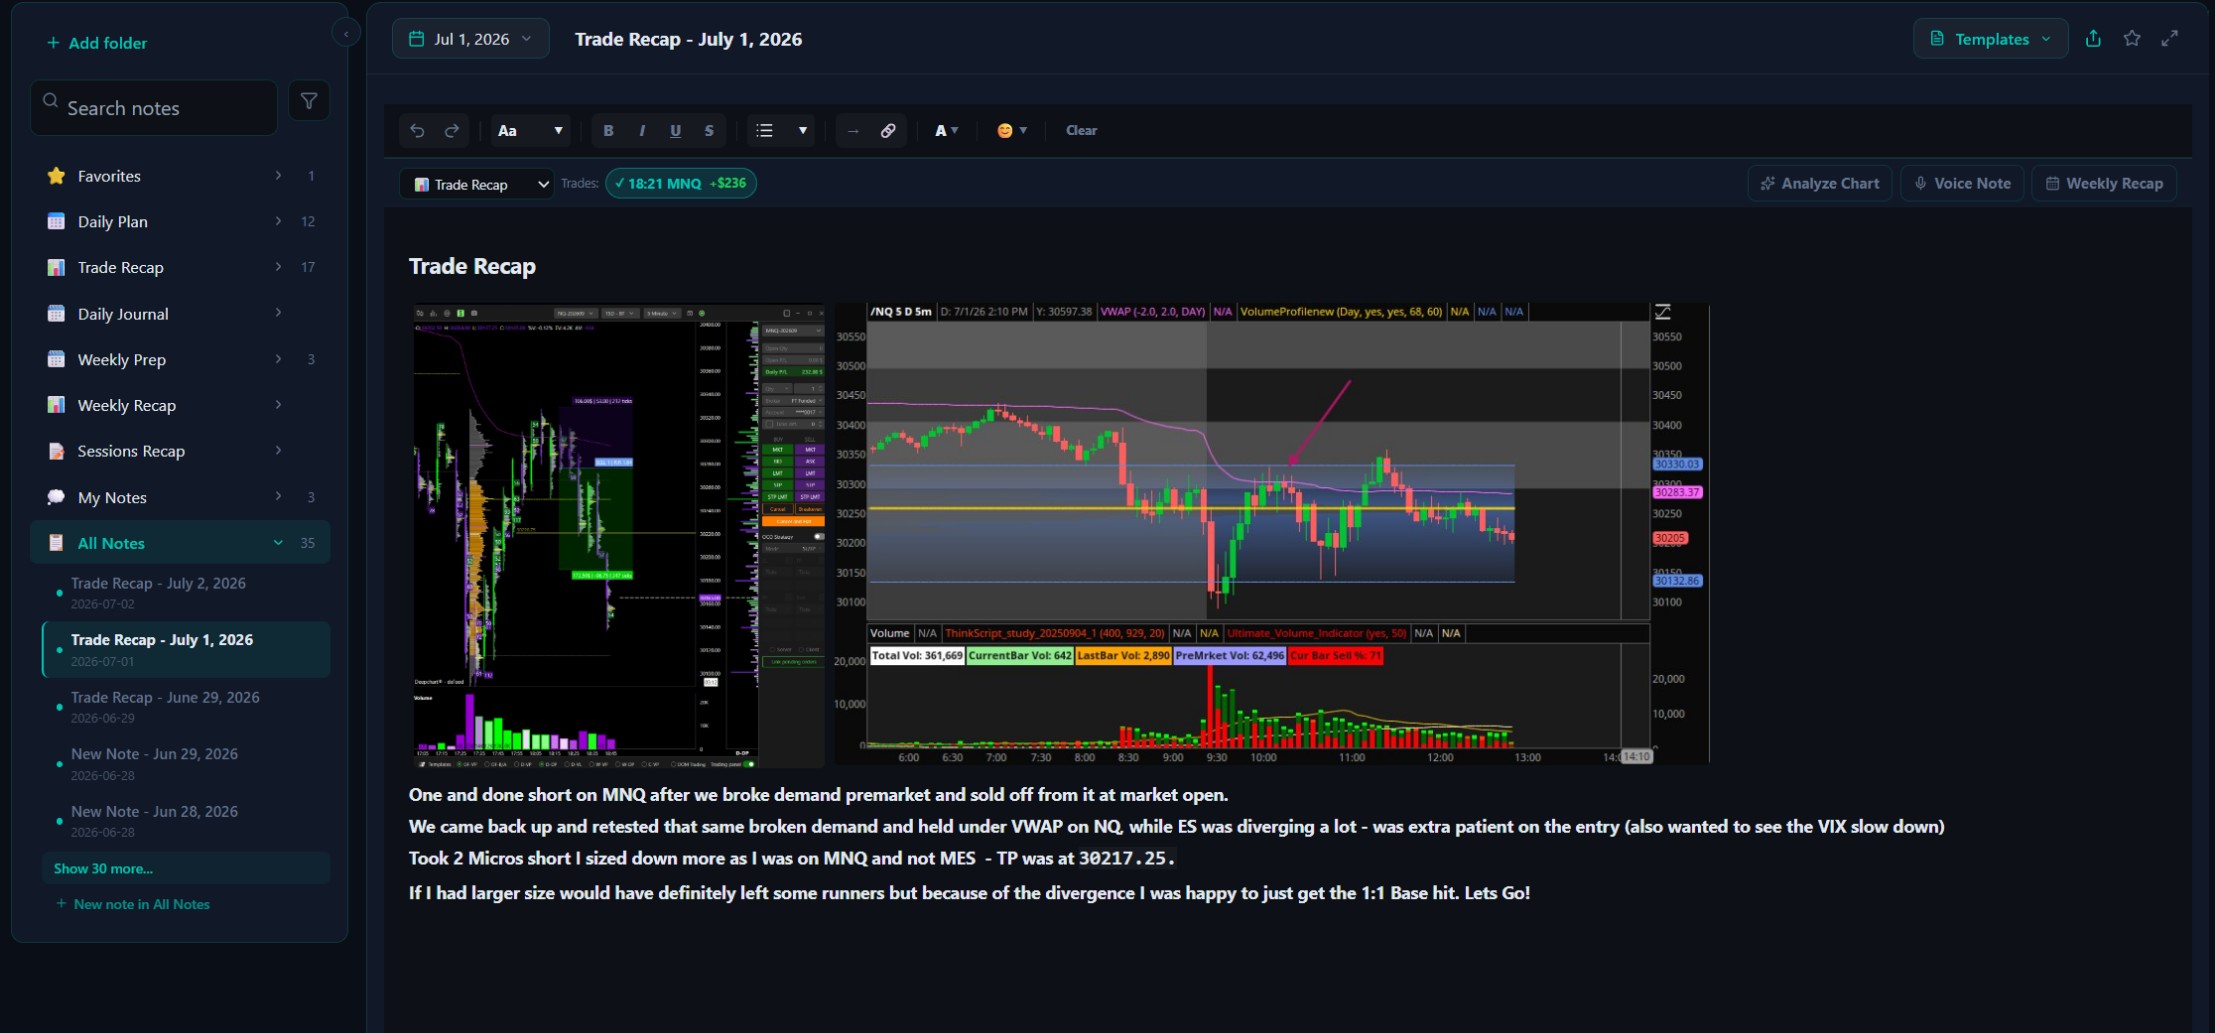Viewport: 2215px width, 1033px height.
Task: Click the filter notes icon
Action: tap(309, 101)
